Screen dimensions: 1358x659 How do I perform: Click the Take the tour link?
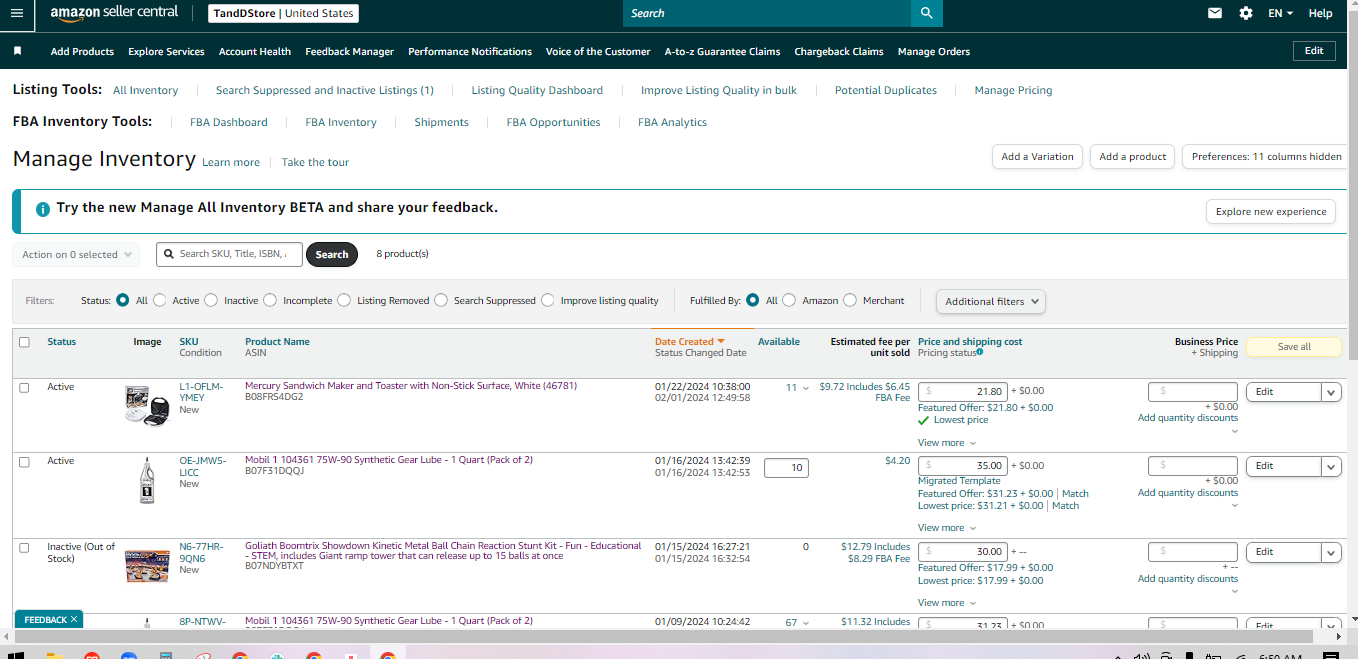click(x=315, y=162)
